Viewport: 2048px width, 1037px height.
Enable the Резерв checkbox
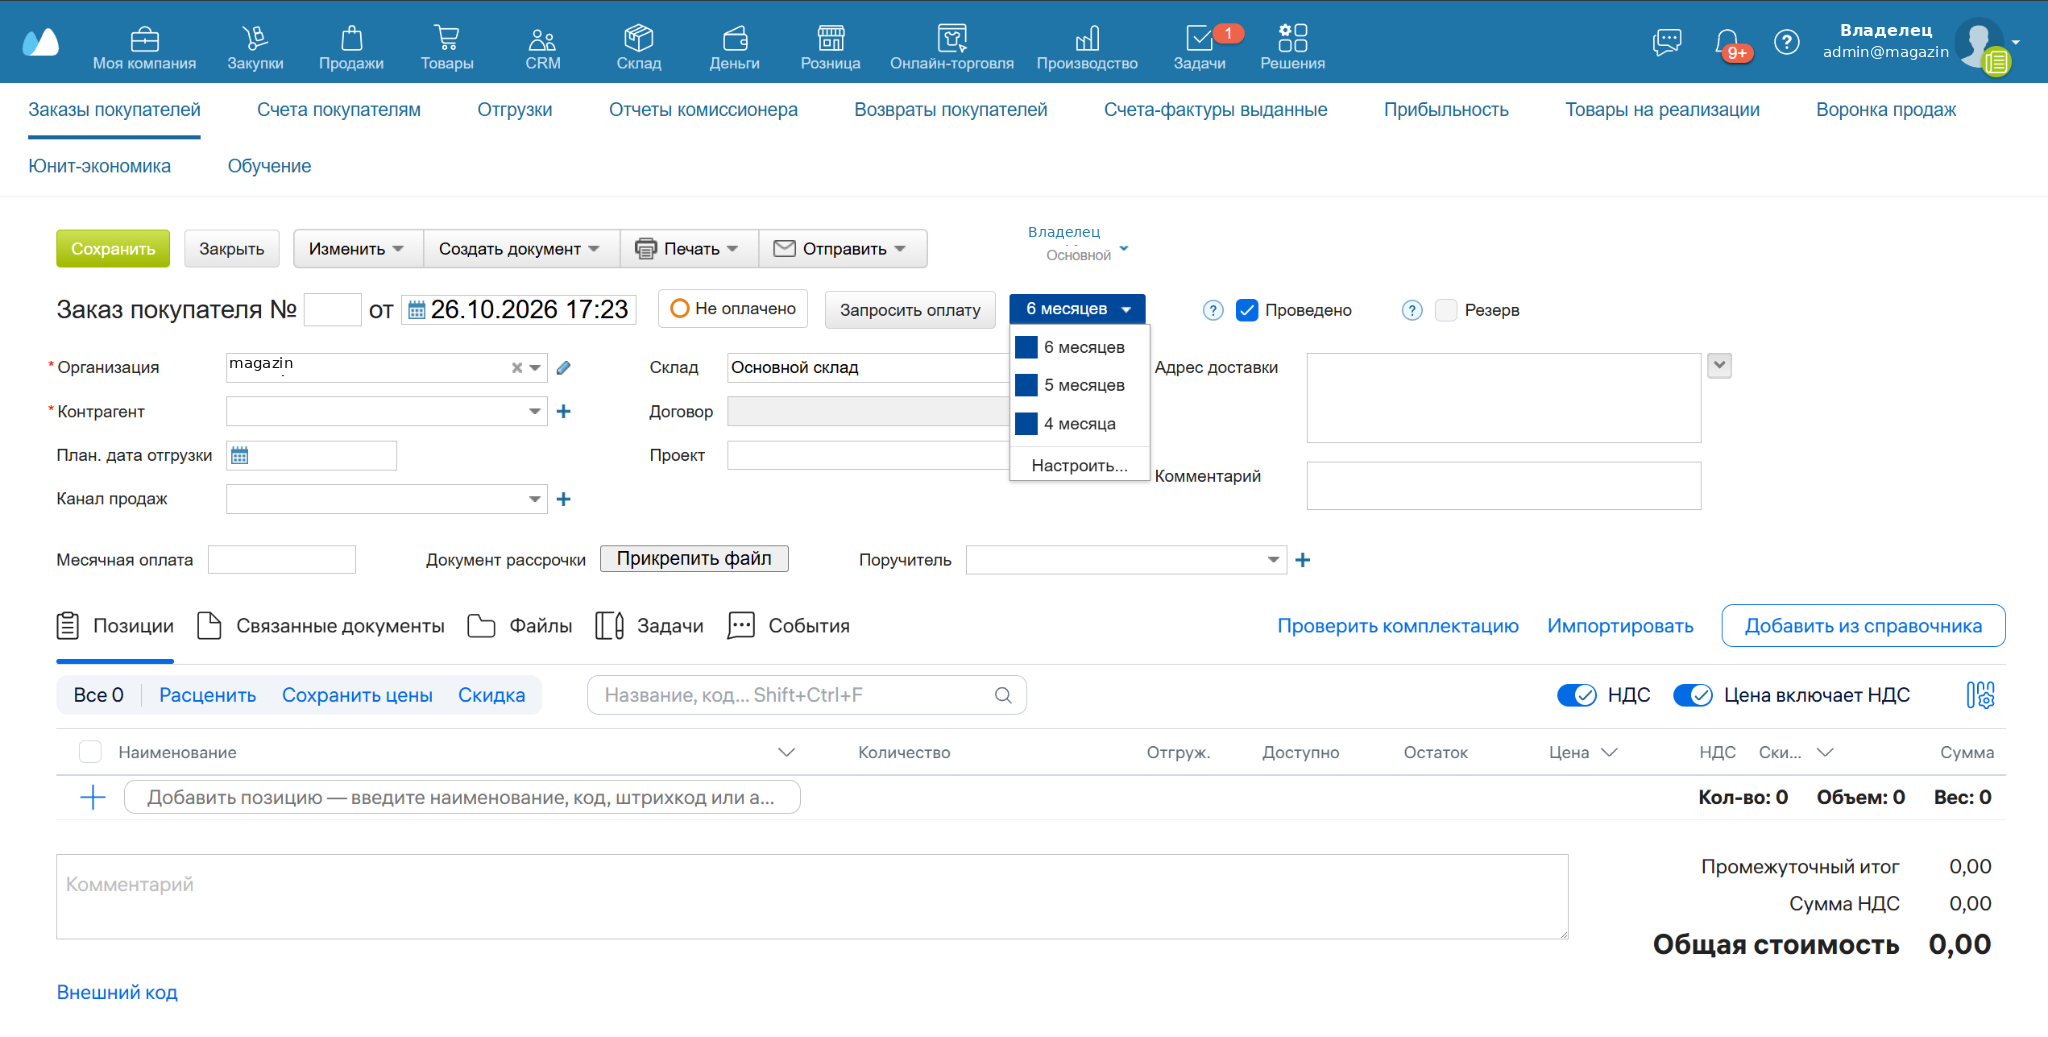[1446, 310]
